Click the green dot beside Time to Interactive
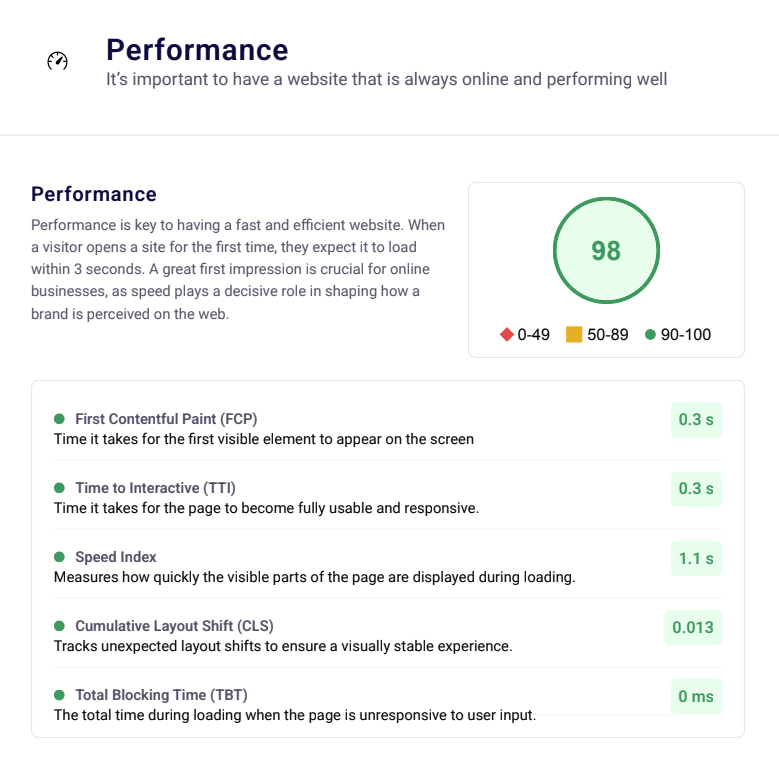Viewport: 779px width, 761px height. click(x=59, y=488)
